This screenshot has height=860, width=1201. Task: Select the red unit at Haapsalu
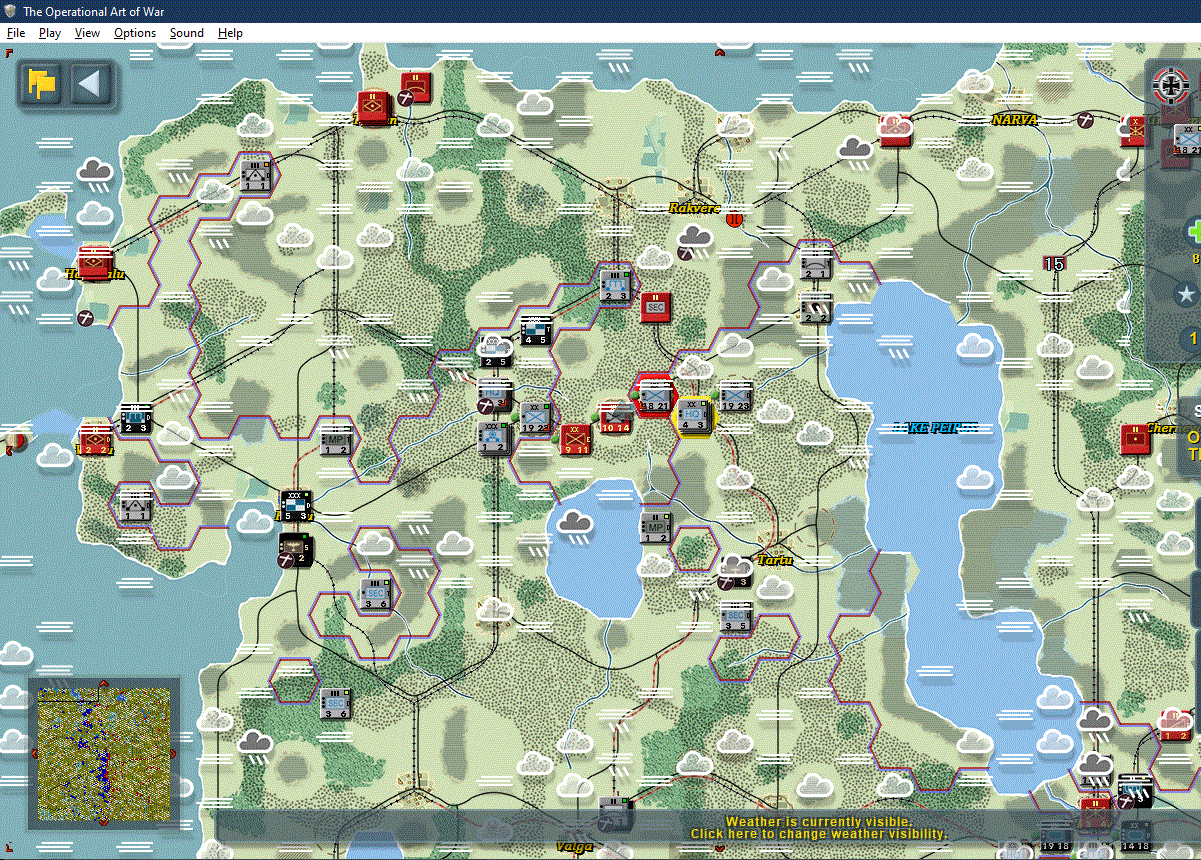95,264
